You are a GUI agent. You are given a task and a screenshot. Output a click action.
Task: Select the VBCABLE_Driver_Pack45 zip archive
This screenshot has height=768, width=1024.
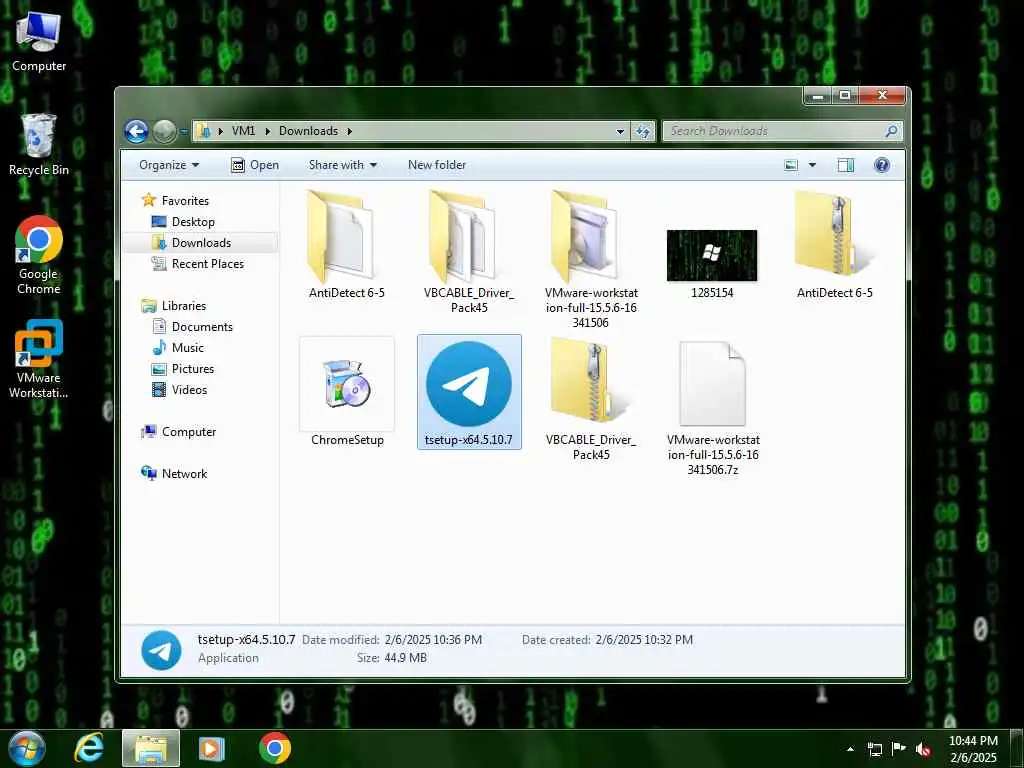pos(591,399)
